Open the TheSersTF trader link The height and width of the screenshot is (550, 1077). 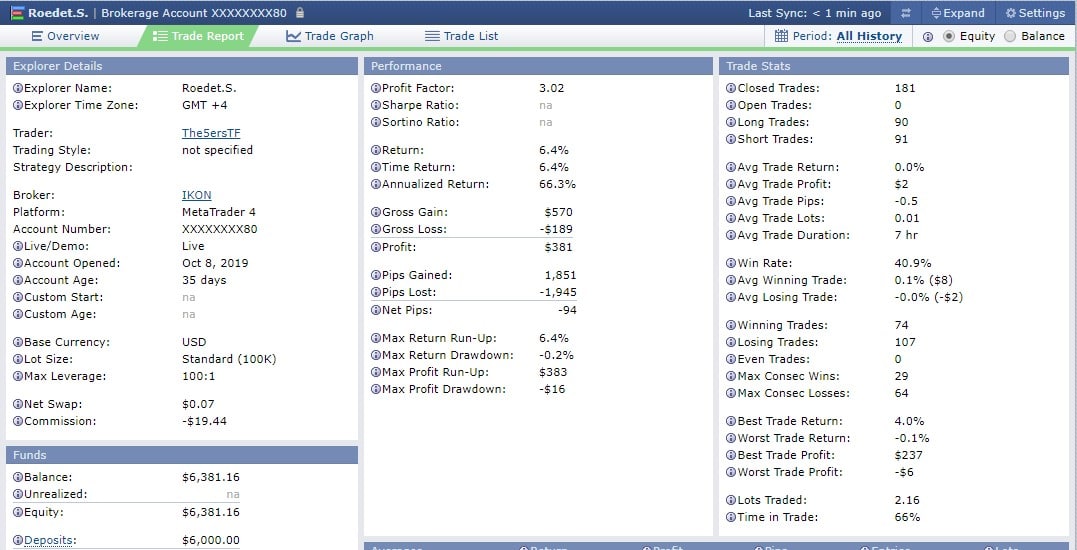point(211,133)
